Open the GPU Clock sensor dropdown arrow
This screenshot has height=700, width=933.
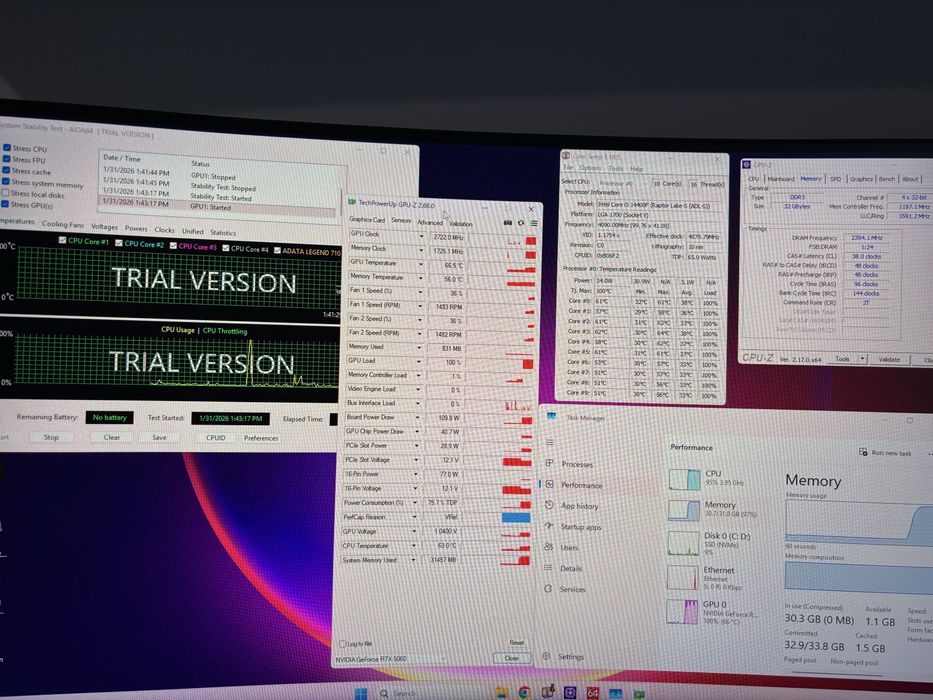tap(421, 236)
